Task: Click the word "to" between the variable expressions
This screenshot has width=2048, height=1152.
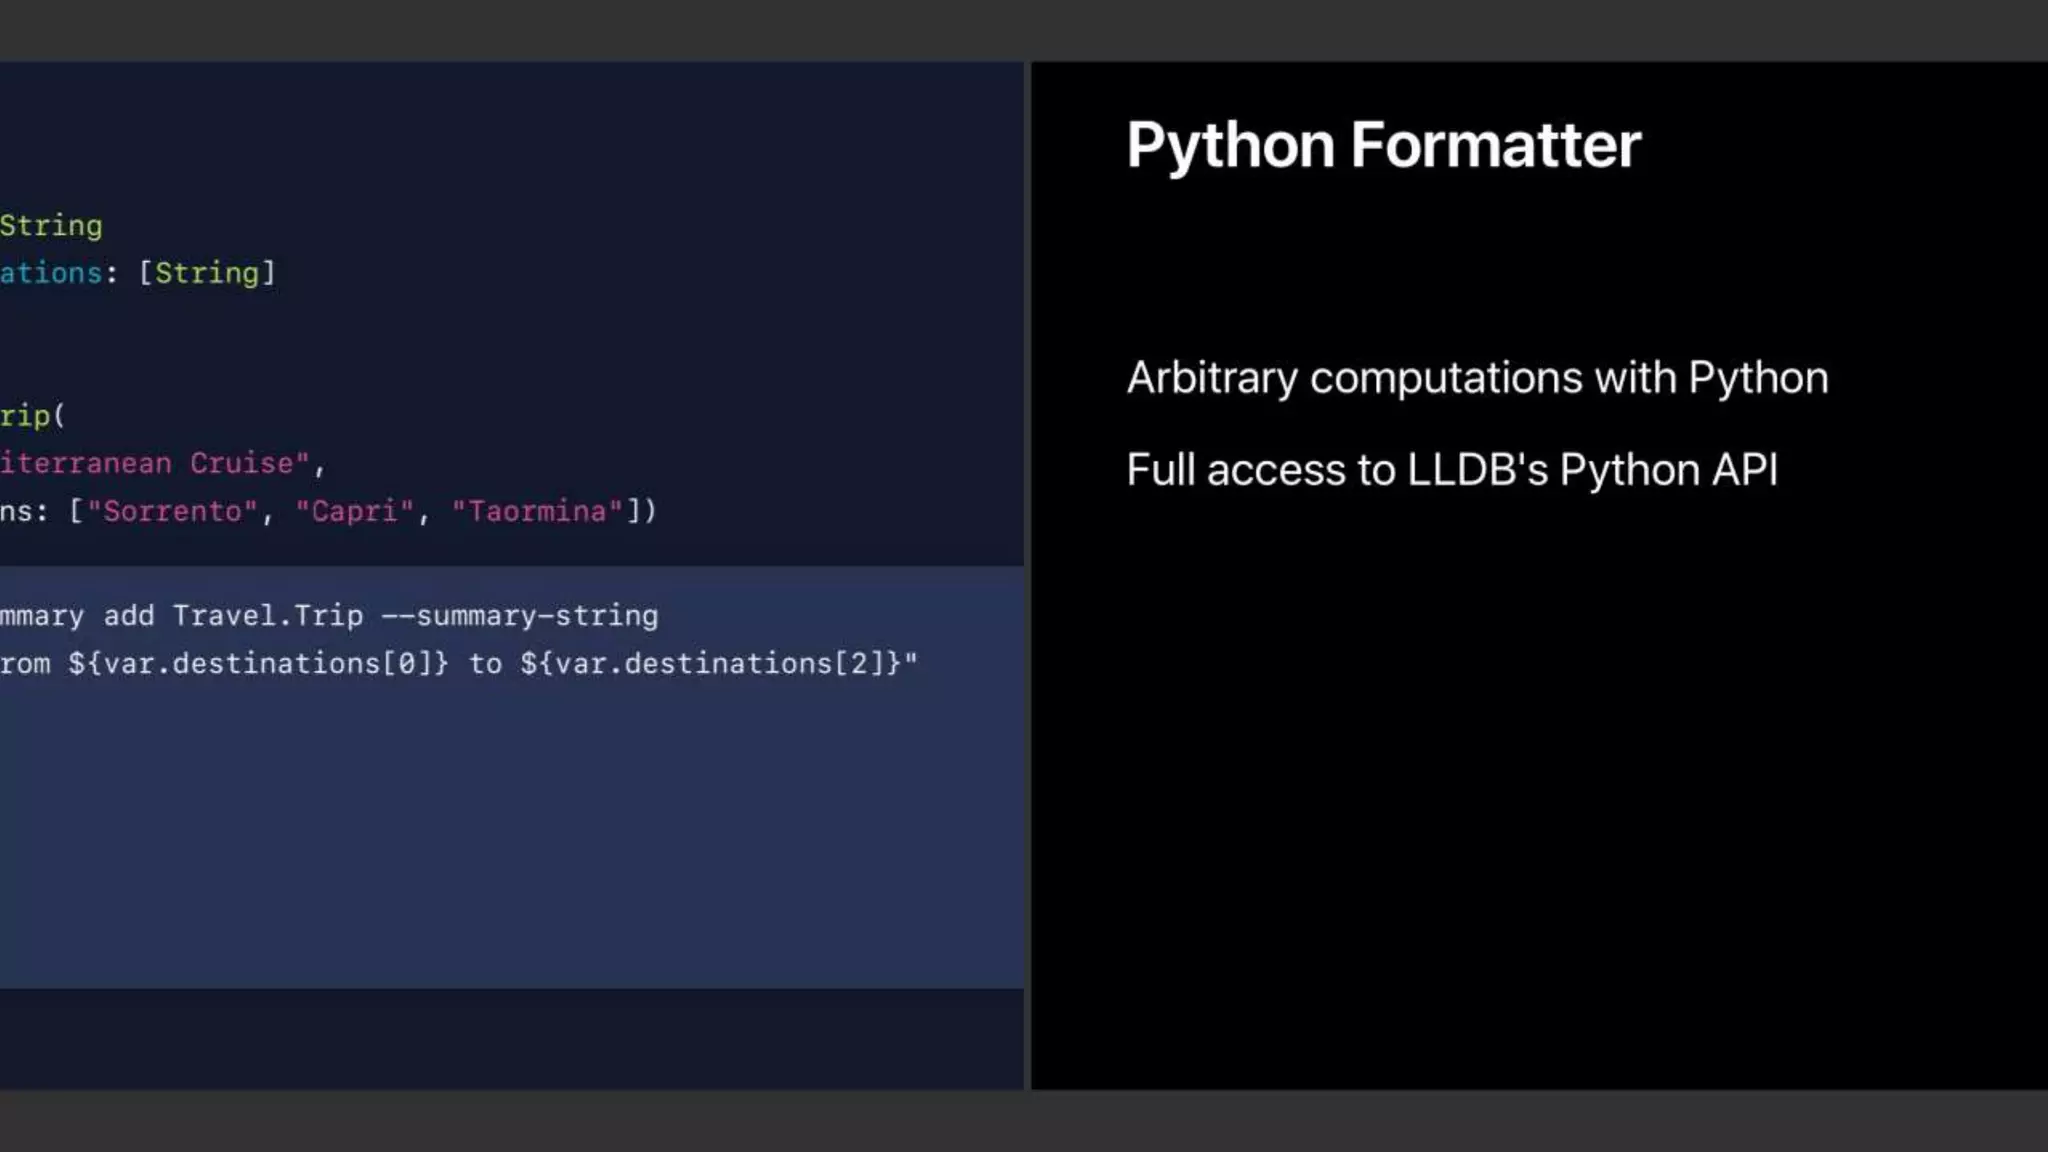Action: point(485,664)
